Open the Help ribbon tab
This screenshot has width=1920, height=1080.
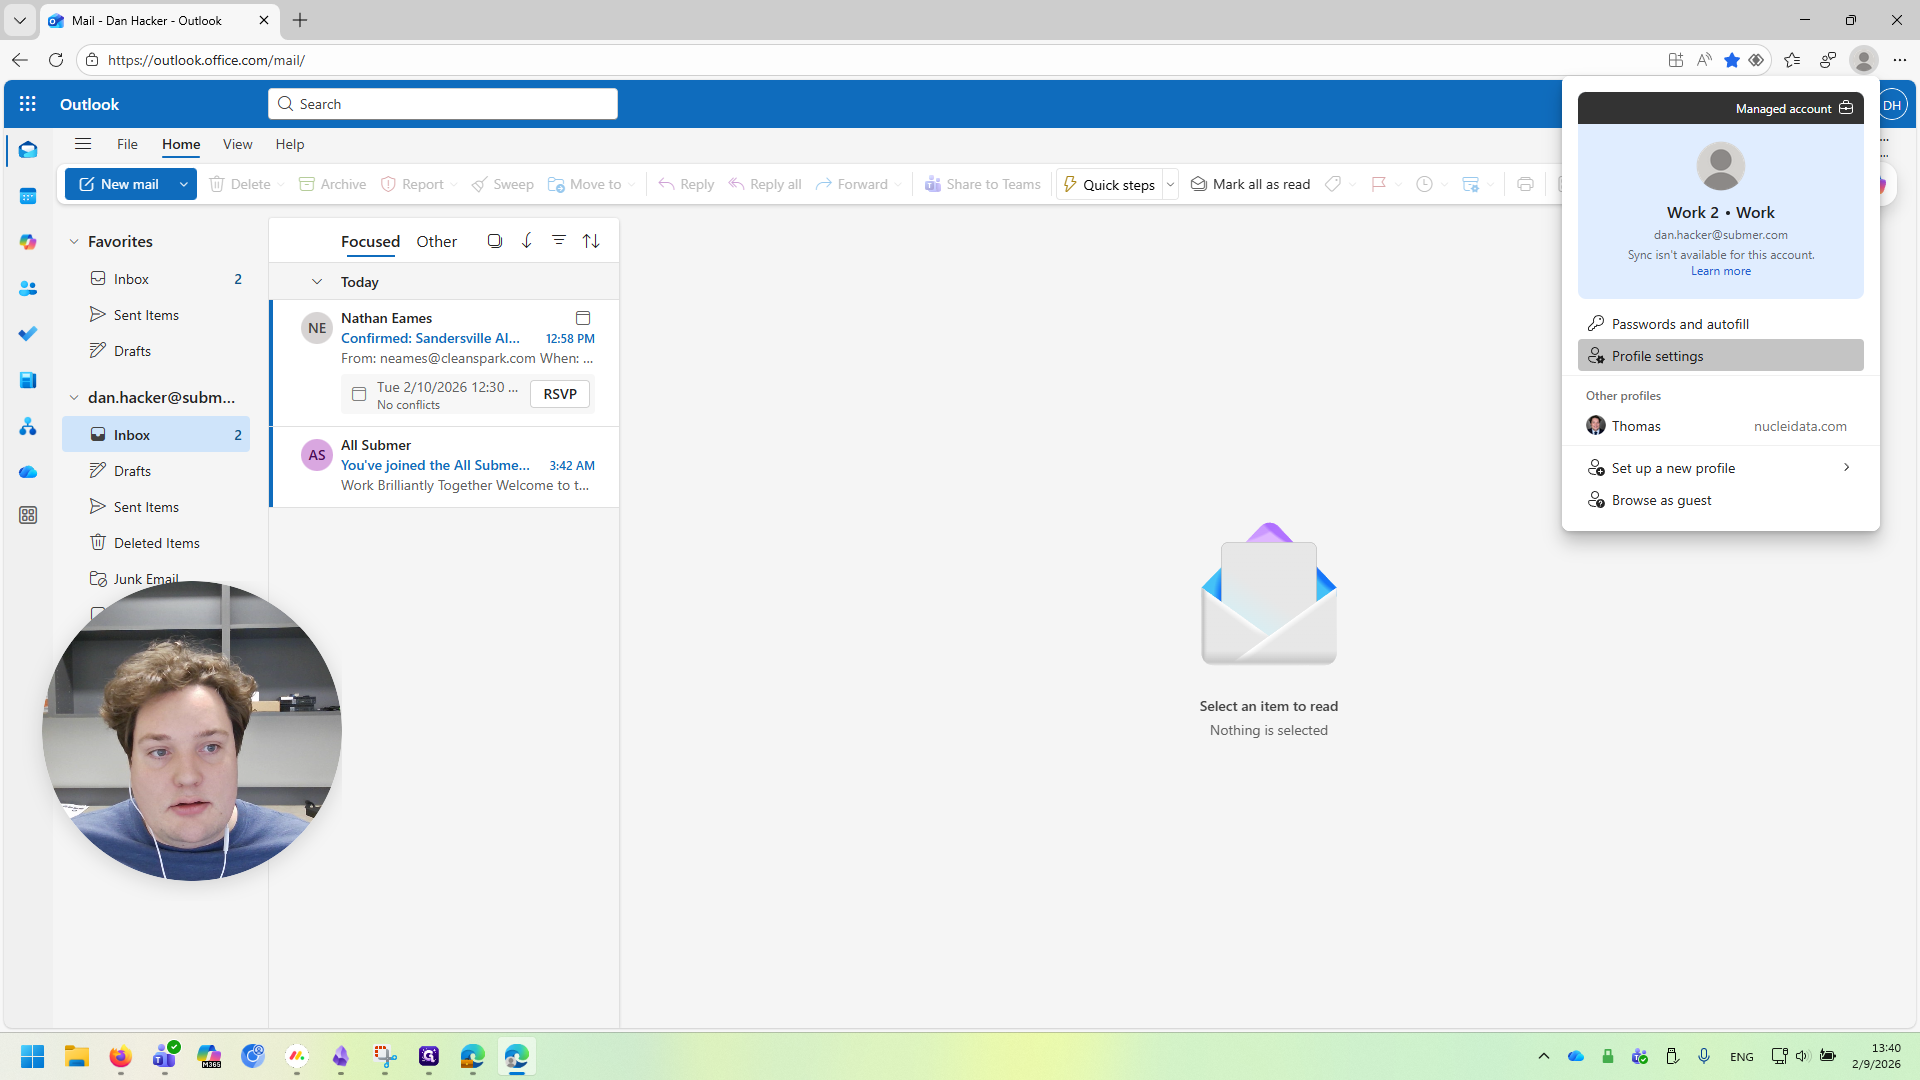(290, 144)
